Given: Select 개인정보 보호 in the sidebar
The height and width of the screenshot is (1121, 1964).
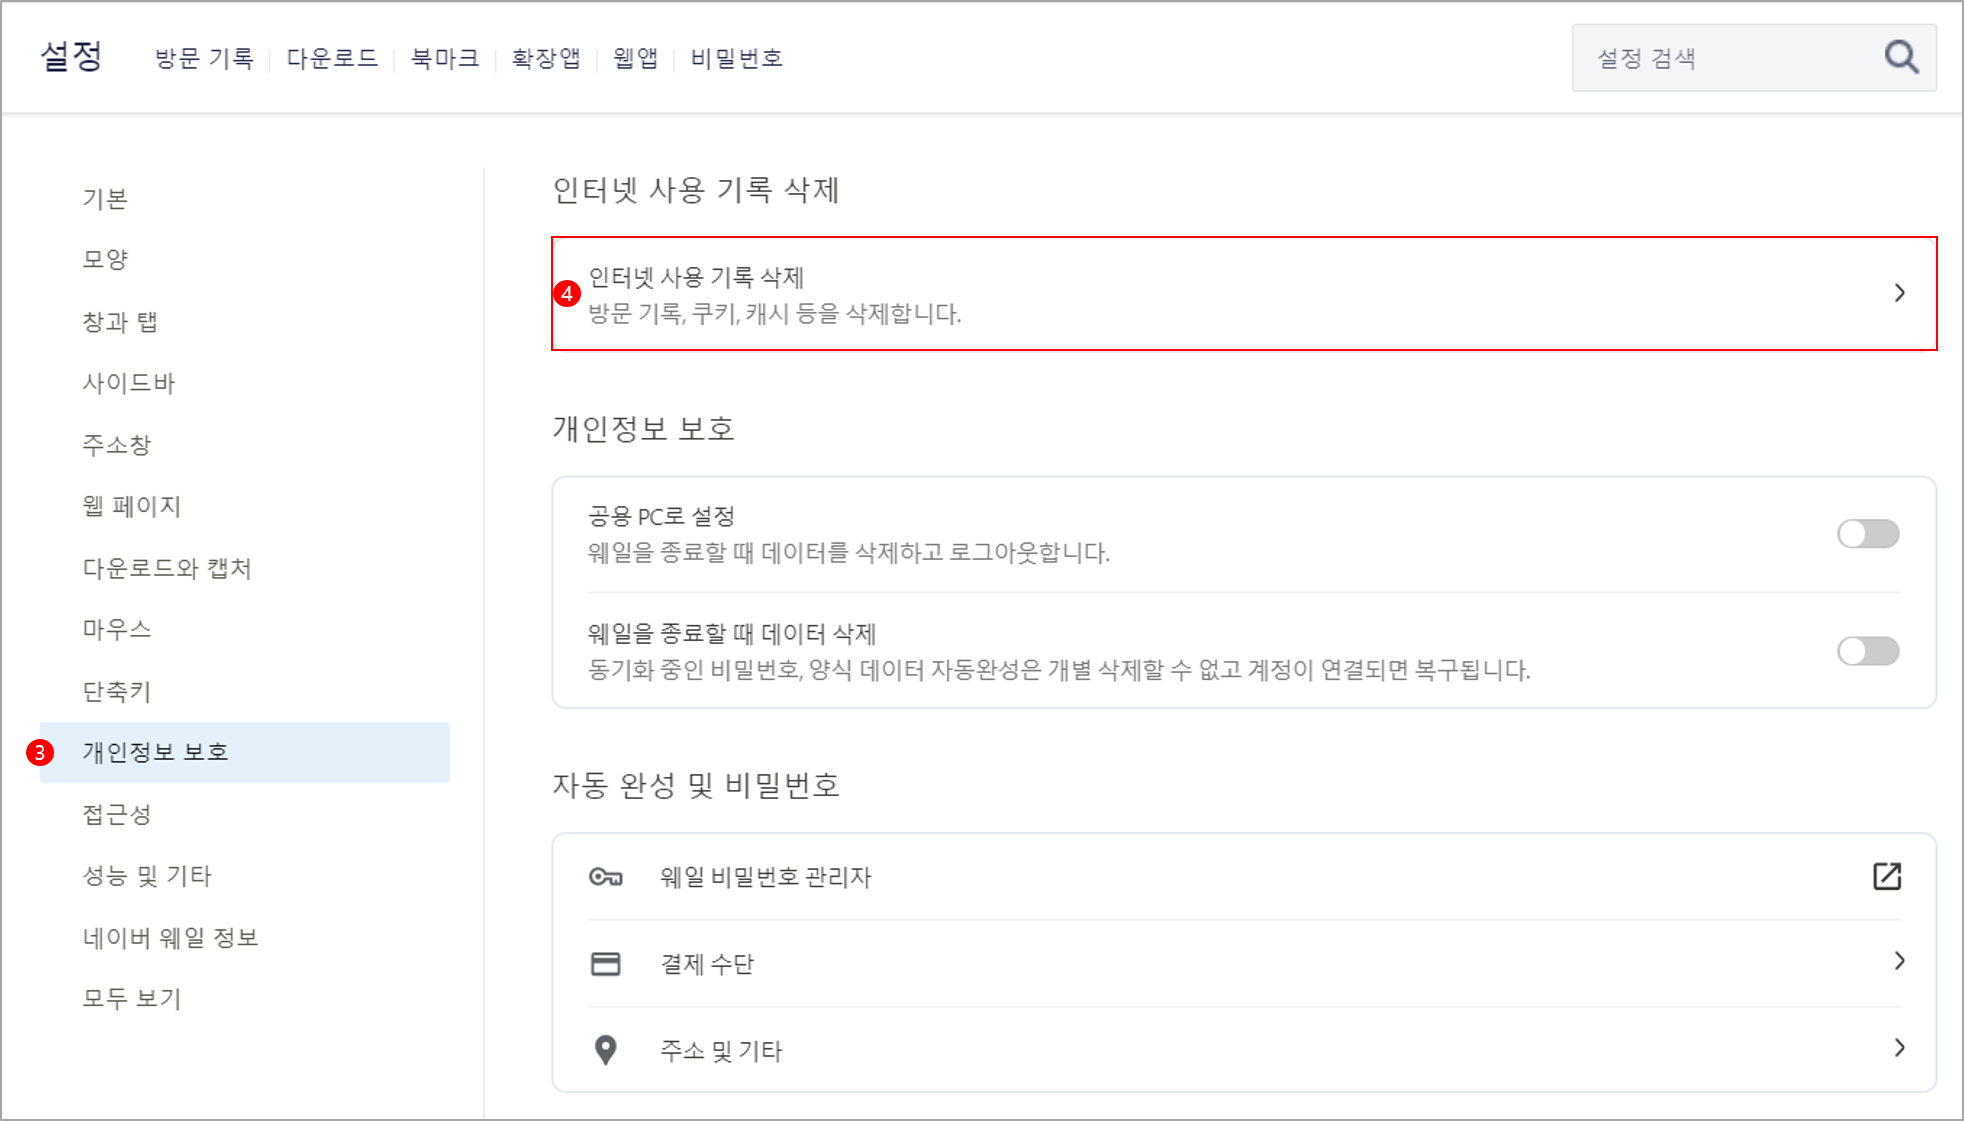Looking at the screenshot, I should [x=156, y=752].
